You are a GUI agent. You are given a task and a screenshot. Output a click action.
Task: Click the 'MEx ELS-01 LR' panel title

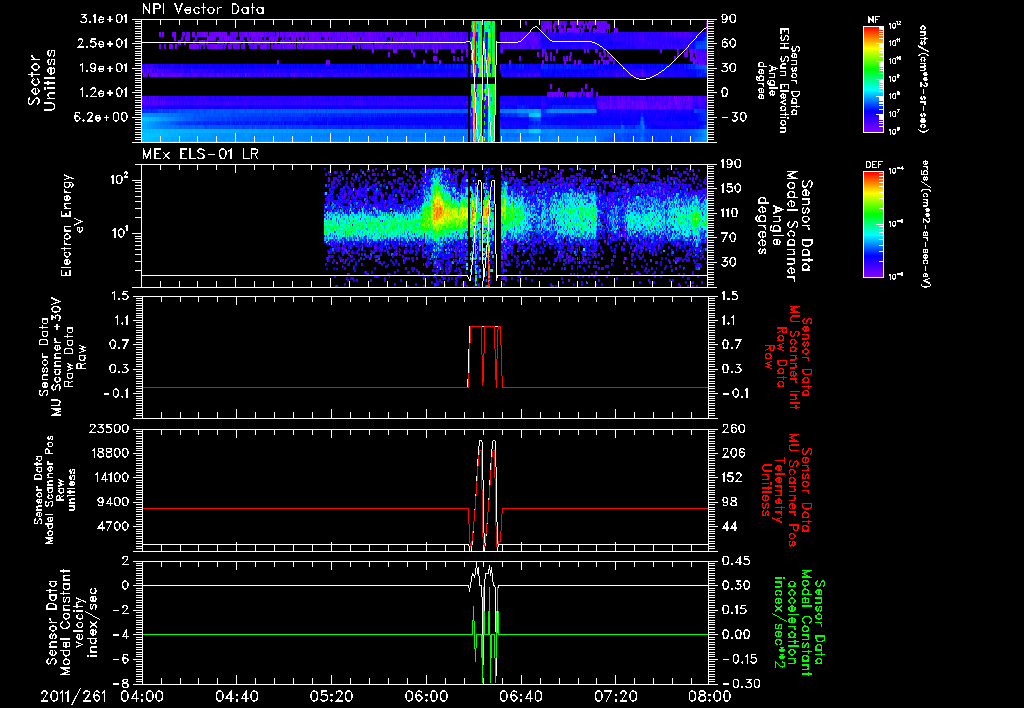click(198, 154)
